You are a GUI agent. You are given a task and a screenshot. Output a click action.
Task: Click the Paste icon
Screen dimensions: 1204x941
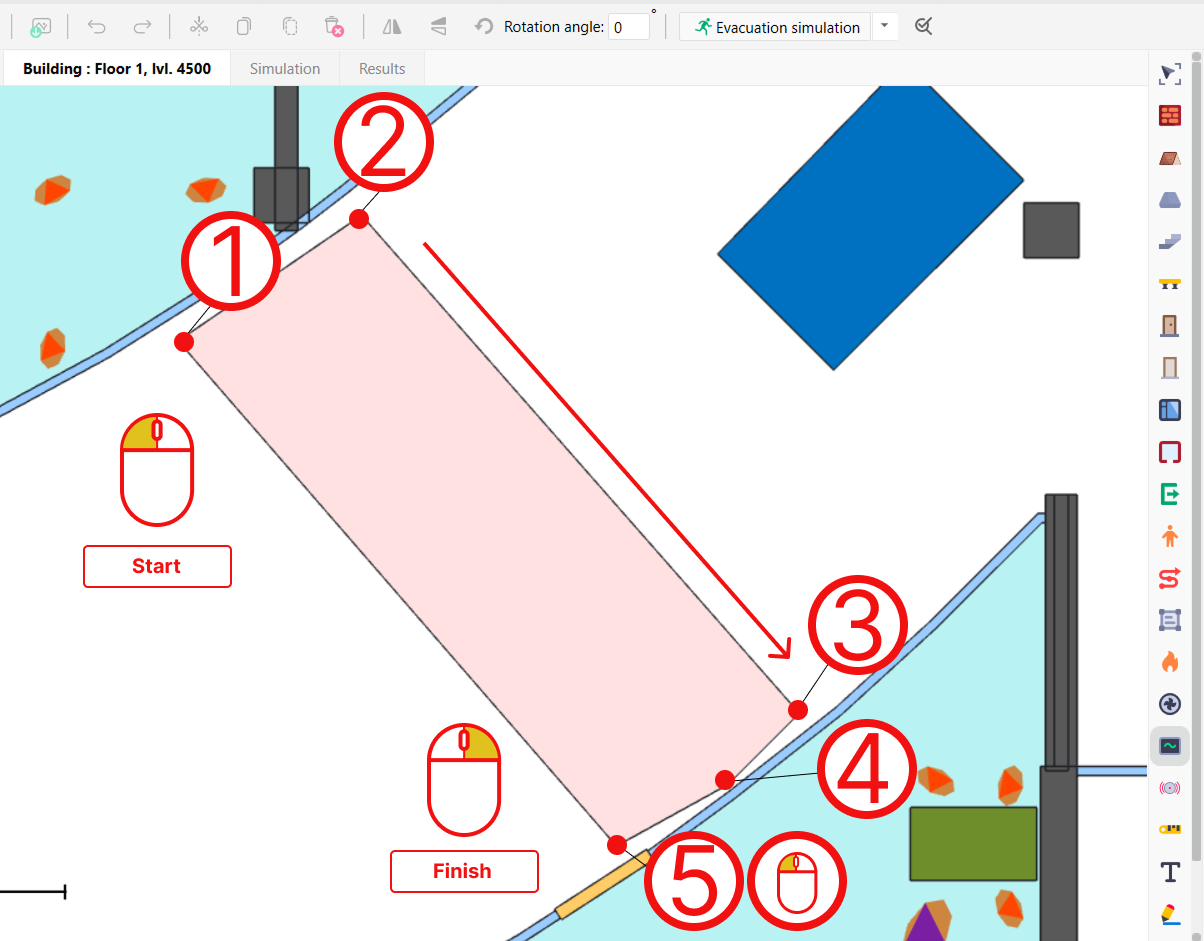pyautogui.click(x=289, y=27)
